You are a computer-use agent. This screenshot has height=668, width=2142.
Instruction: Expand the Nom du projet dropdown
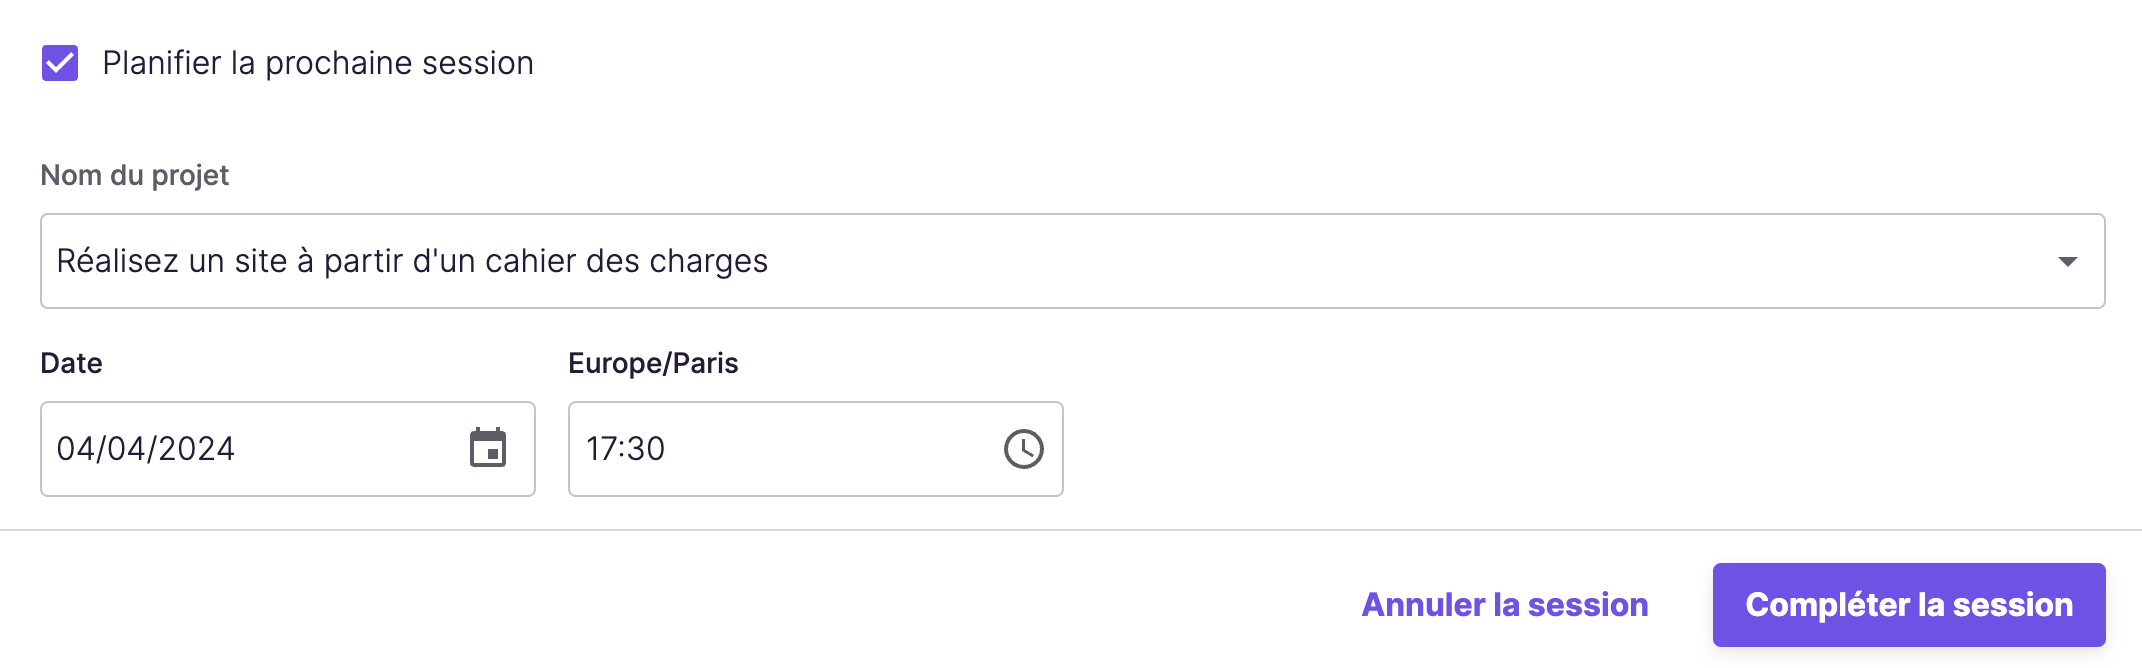1072,261
